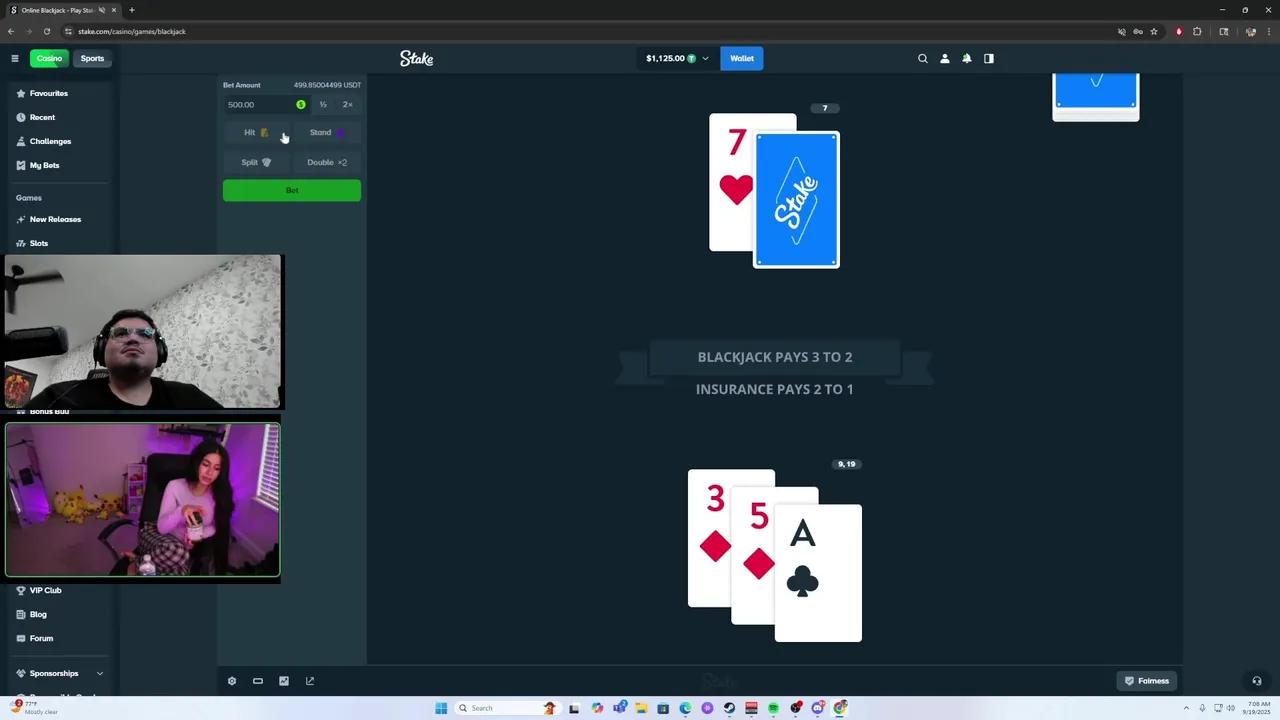Image resolution: width=1280 pixels, height=720 pixels.
Task: Click the dealer's 7 of hearts card
Action: tap(731, 182)
